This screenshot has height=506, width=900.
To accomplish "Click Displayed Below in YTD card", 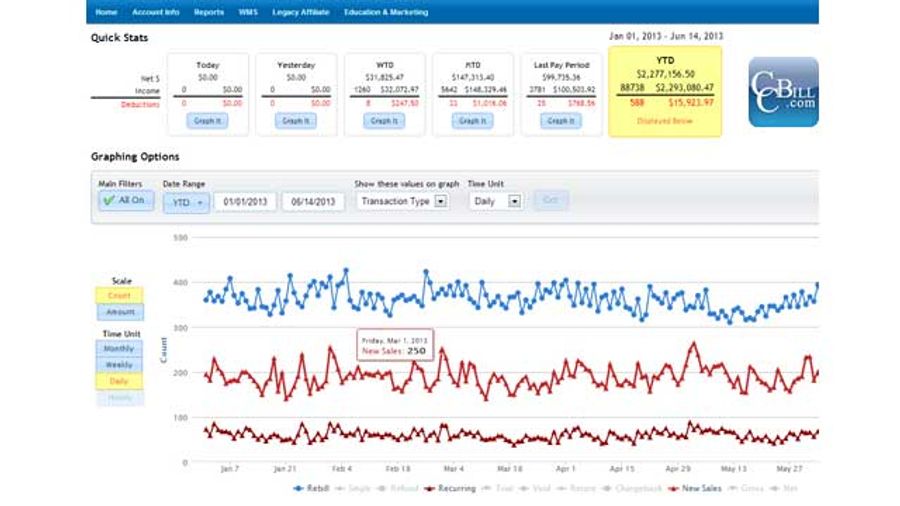I will (x=665, y=121).
